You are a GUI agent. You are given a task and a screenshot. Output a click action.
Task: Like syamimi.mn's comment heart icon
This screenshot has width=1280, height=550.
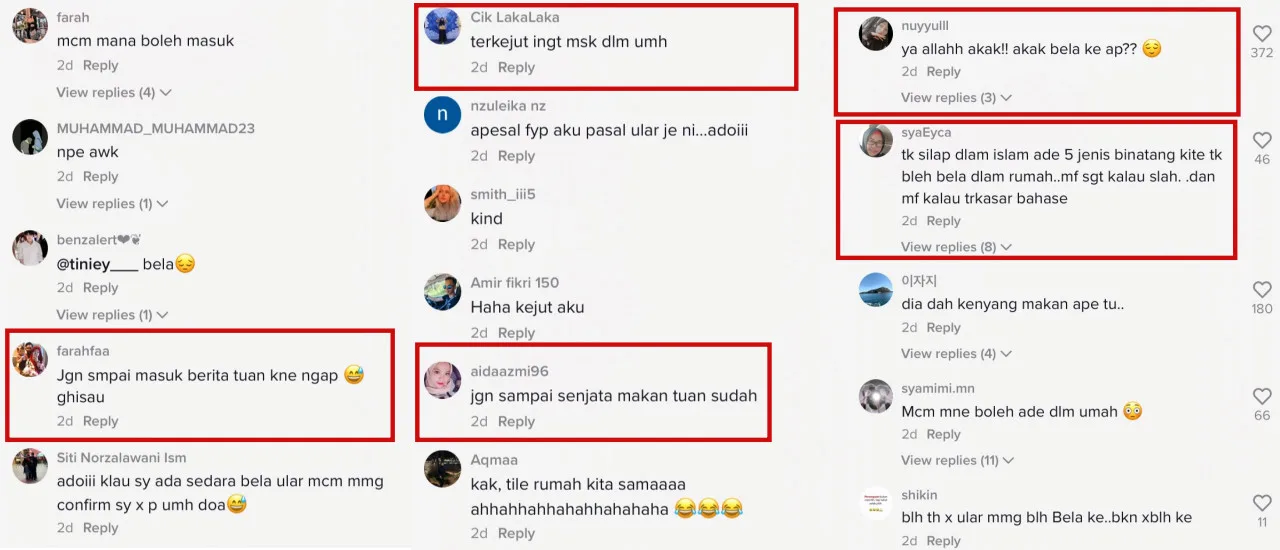pos(1262,396)
